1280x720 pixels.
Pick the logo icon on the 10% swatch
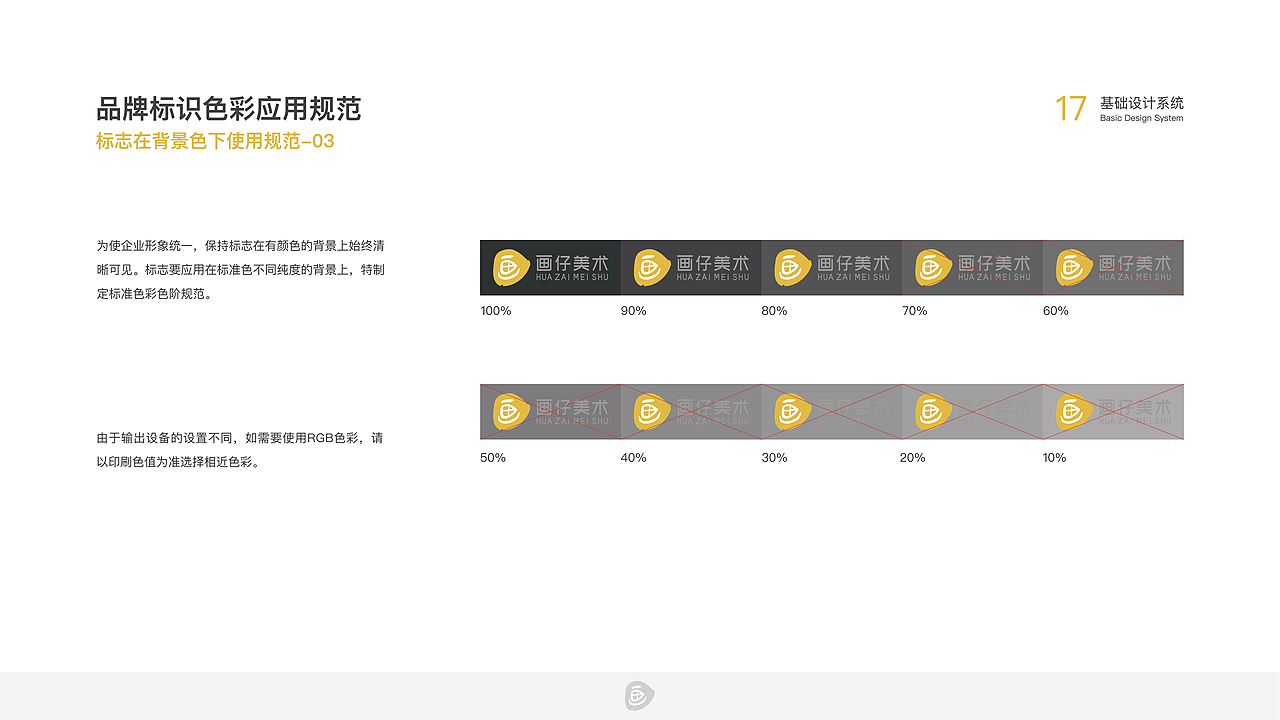coord(1074,411)
